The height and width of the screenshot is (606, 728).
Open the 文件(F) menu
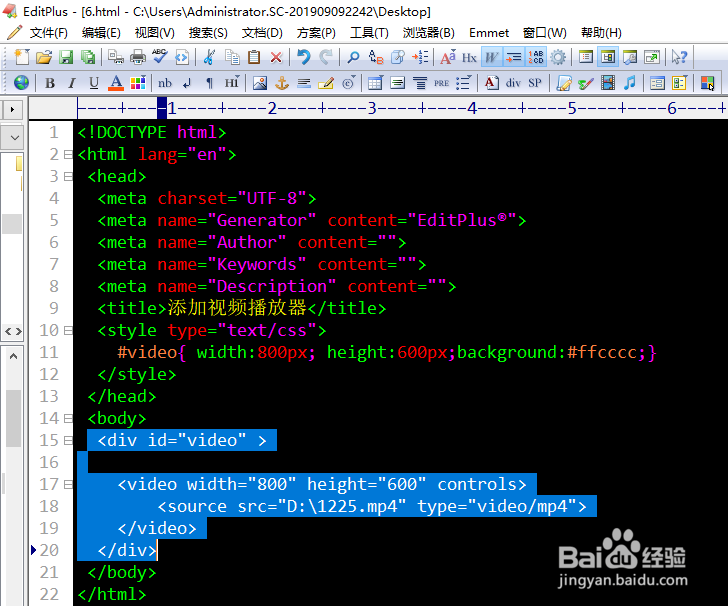pyautogui.click(x=48, y=33)
